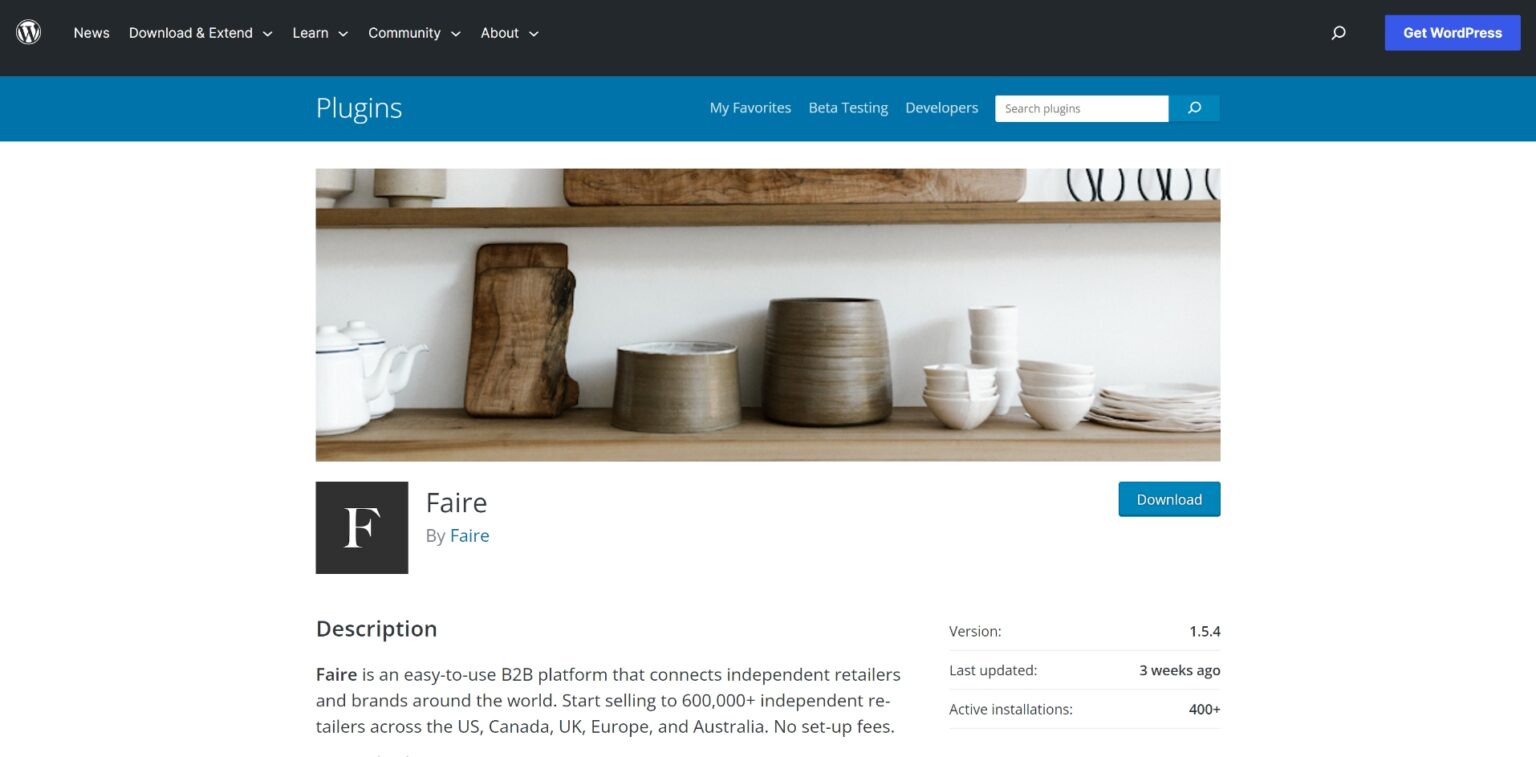Open the site search magnifier icon
1536x757 pixels.
pyautogui.click(x=1338, y=33)
